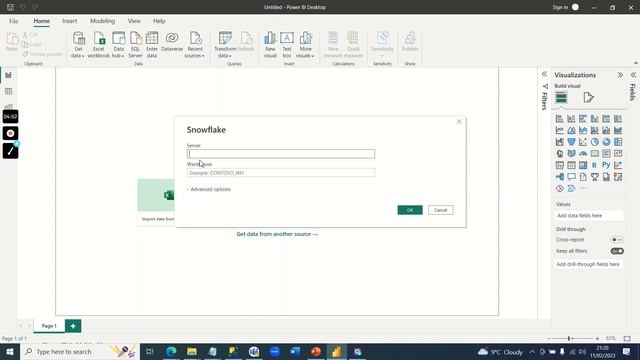Screen dimensions: 640x360
Task: Toggle Keep all filters switch
Action: tap(617, 251)
